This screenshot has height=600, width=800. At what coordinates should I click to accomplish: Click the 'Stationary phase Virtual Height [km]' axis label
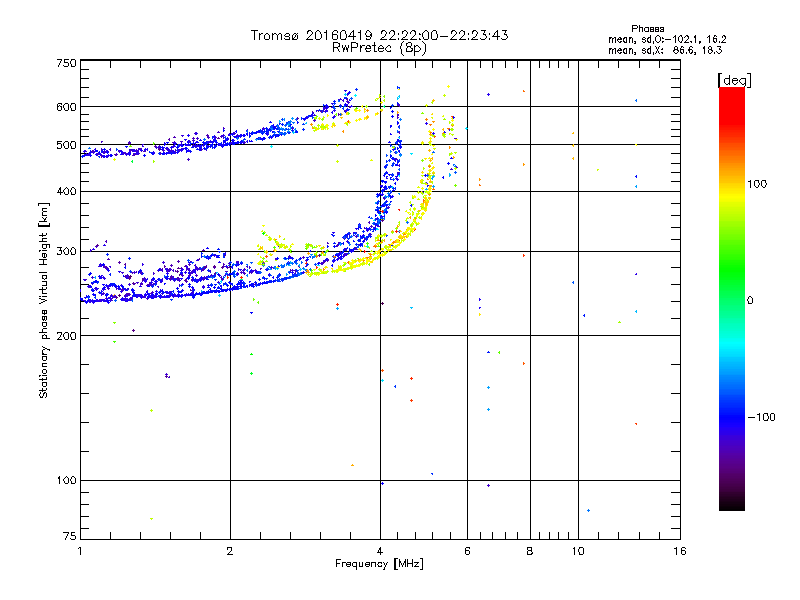click(x=43, y=300)
